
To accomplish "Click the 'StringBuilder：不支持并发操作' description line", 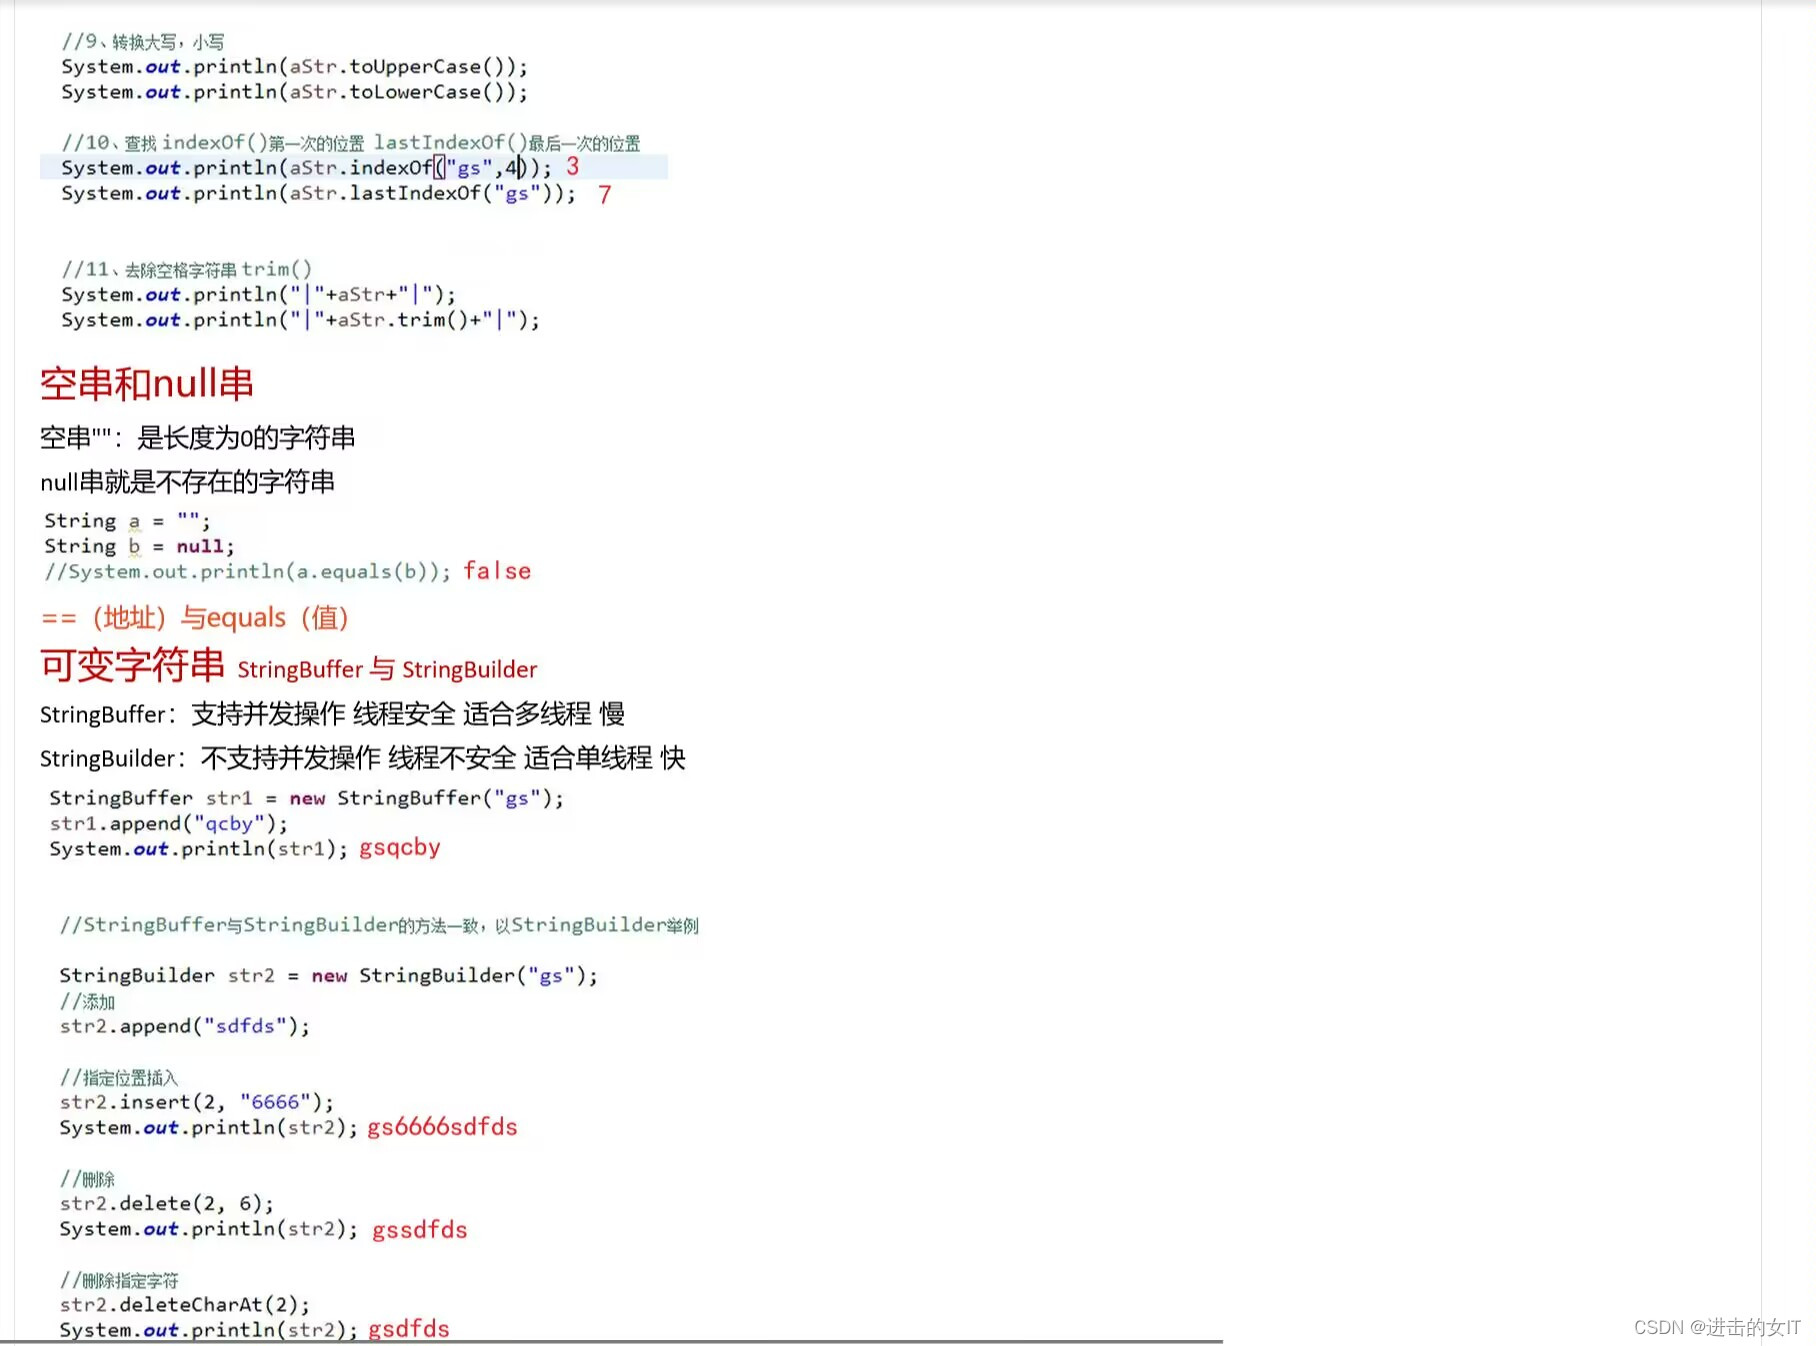I will pyautogui.click(x=363, y=758).
